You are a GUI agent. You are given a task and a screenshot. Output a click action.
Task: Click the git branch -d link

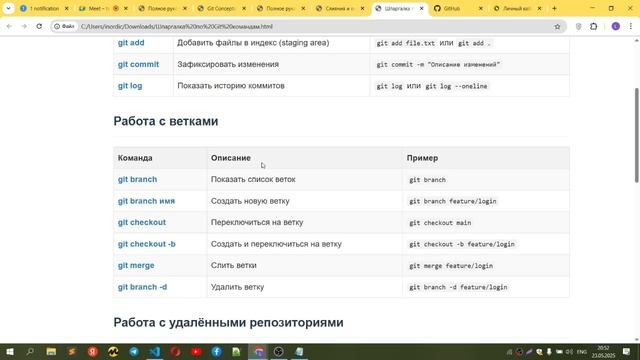[142, 287]
